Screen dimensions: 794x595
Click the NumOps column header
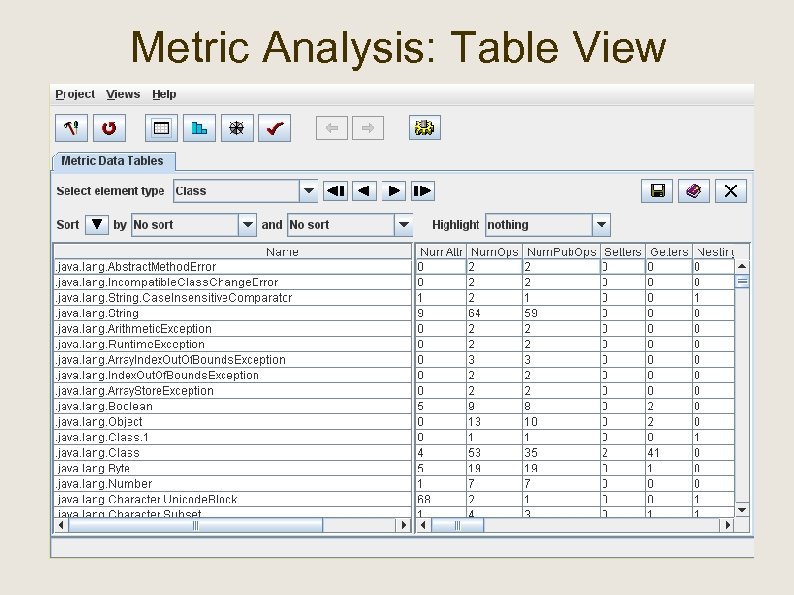(495, 252)
